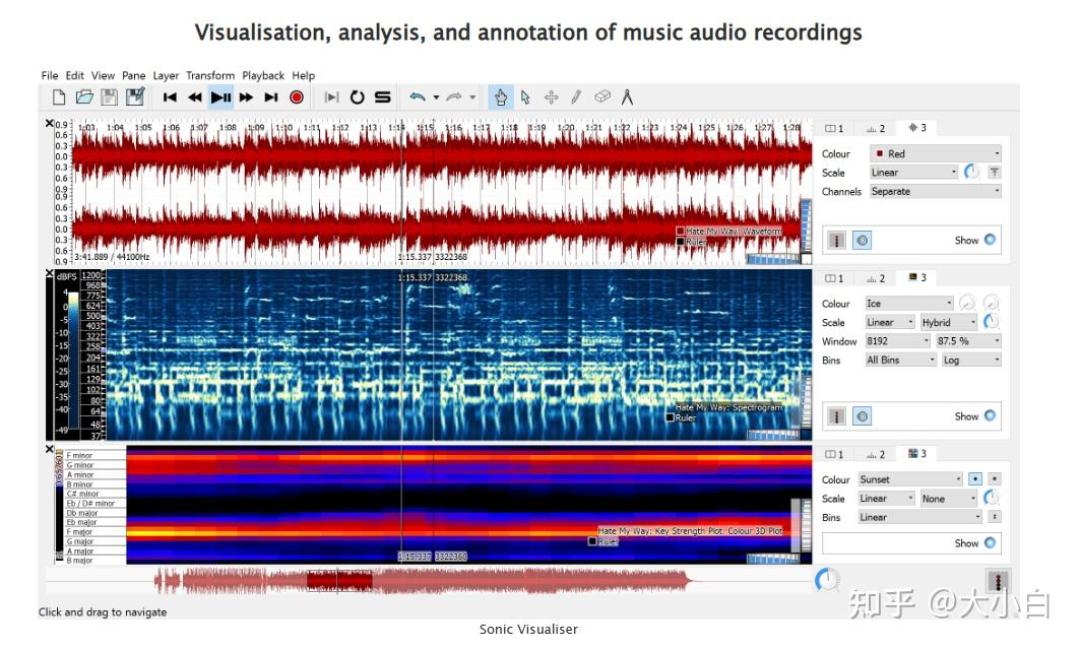
Task: Choose the Select arrow tool
Action: pyautogui.click(x=526, y=97)
